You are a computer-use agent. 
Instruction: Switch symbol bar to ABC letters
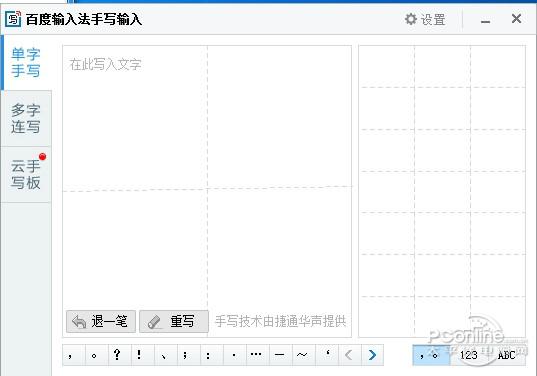pyautogui.click(x=507, y=355)
